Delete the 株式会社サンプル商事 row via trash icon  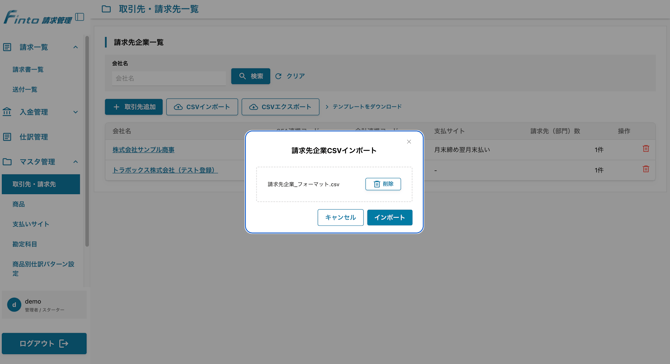tap(646, 149)
